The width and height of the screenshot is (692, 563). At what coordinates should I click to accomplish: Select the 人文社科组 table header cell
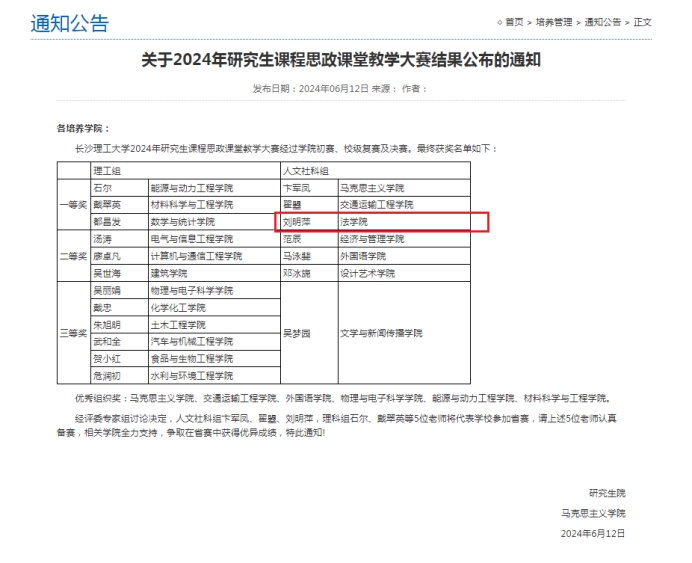(x=306, y=171)
